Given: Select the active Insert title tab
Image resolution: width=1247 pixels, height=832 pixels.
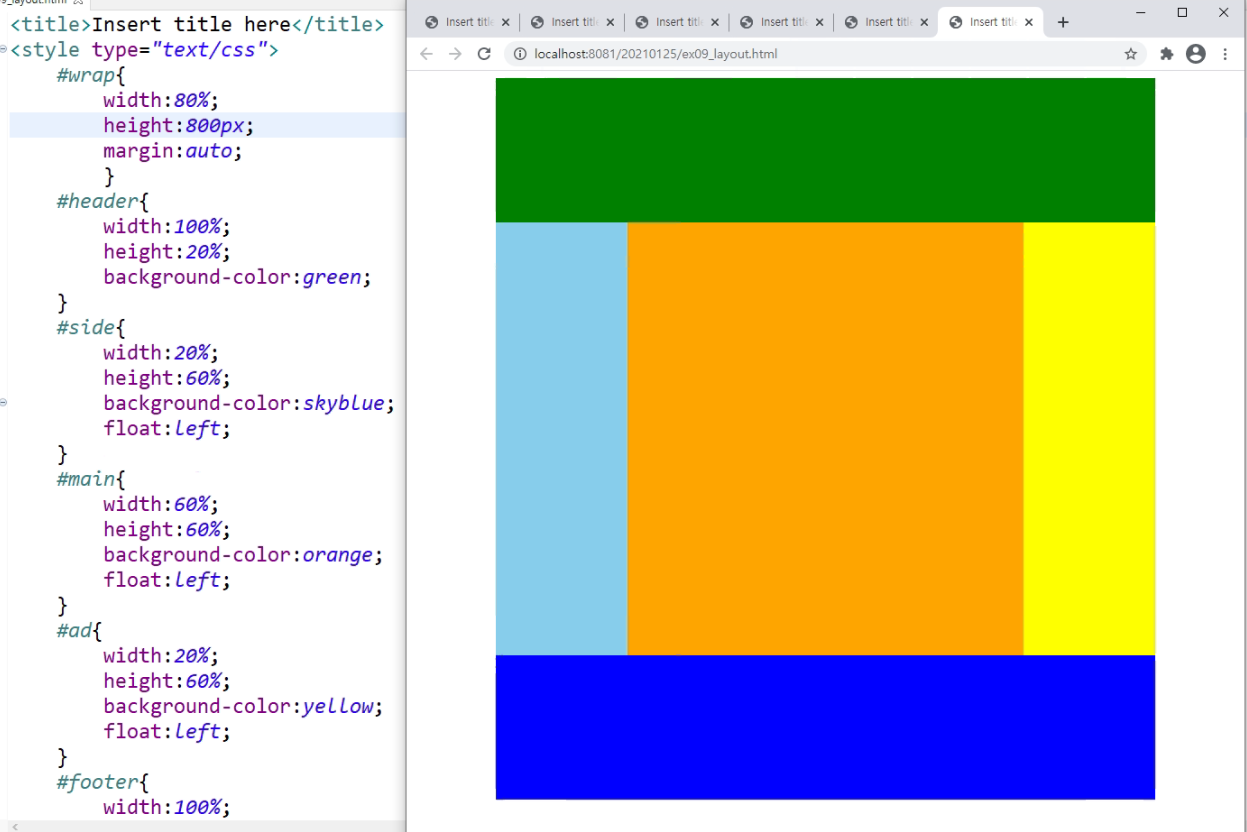Looking at the screenshot, I should [x=991, y=22].
